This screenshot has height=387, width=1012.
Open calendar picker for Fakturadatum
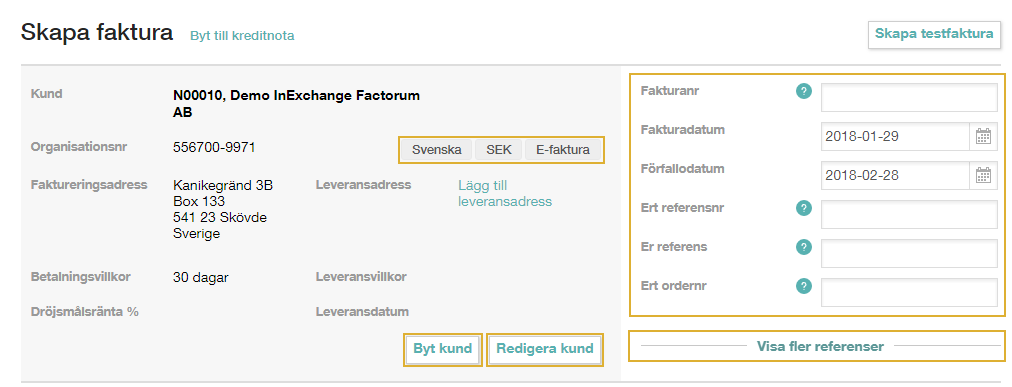click(984, 137)
